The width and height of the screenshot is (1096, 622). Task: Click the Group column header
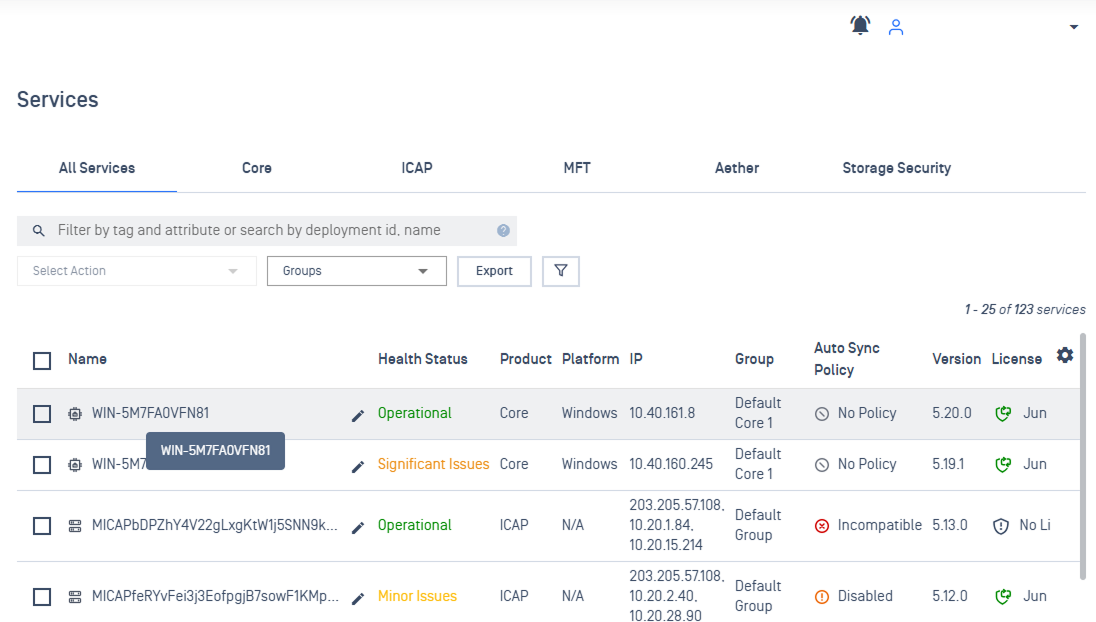pos(754,359)
